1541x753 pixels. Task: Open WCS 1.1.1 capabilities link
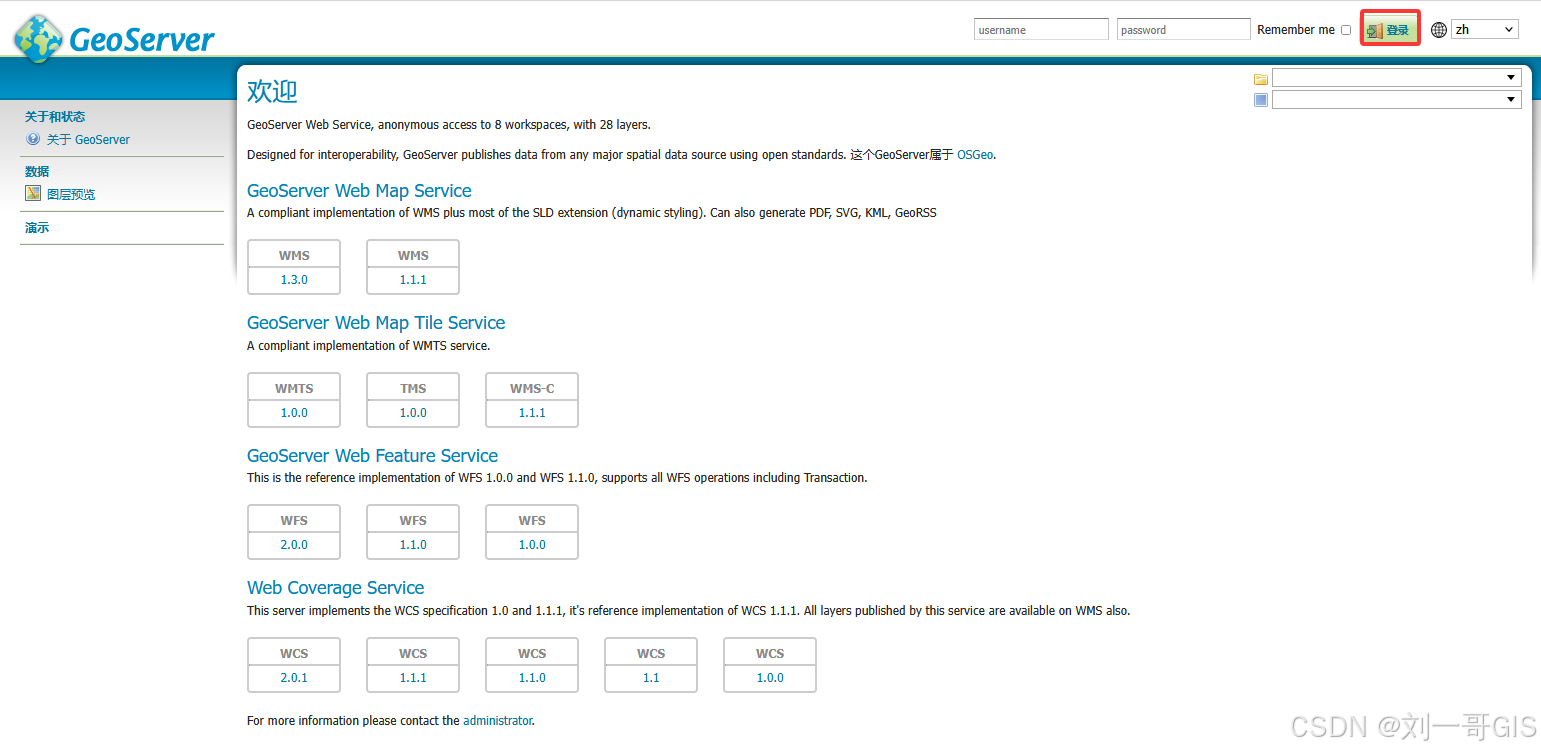coord(413,678)
